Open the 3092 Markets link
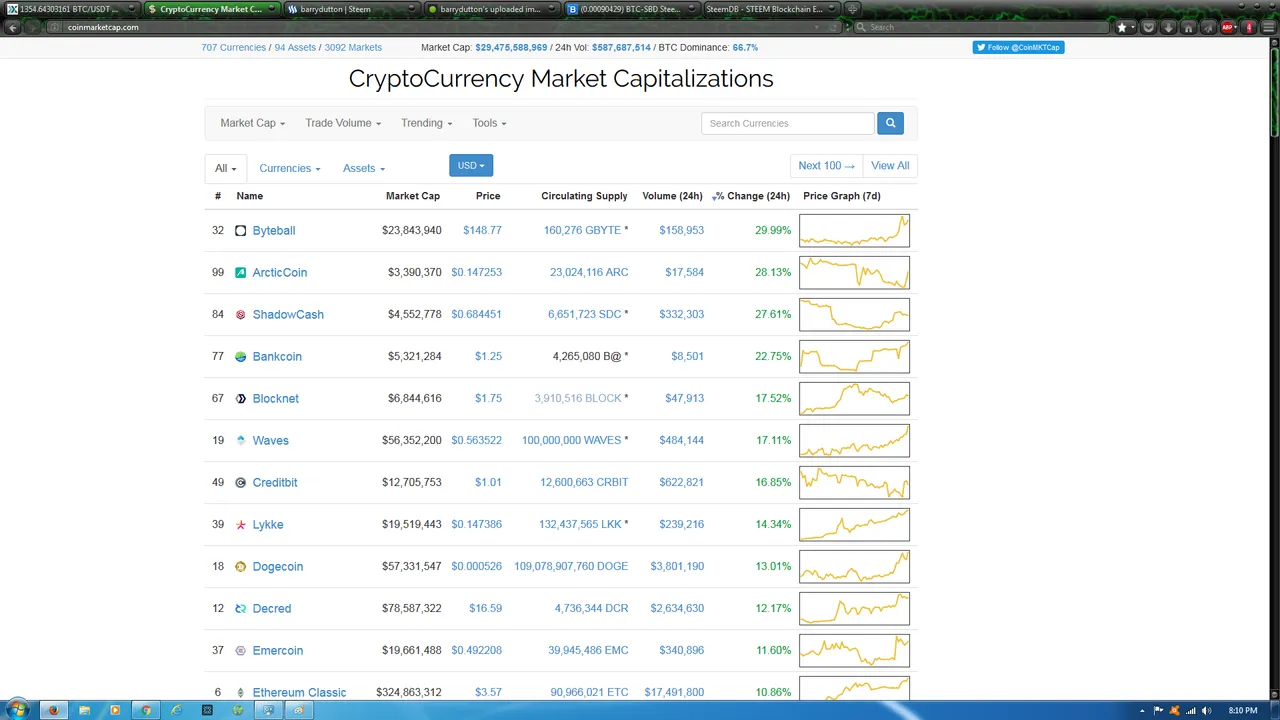 coord(353,47)
